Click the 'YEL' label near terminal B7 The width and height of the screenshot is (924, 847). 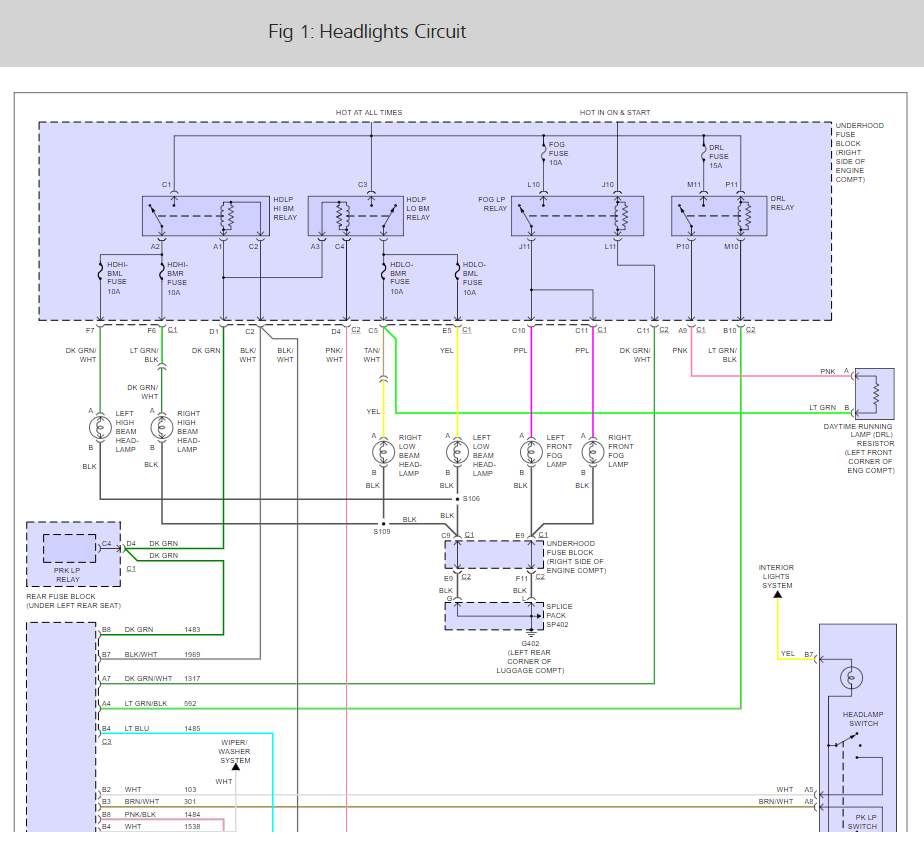click(787, 654)
